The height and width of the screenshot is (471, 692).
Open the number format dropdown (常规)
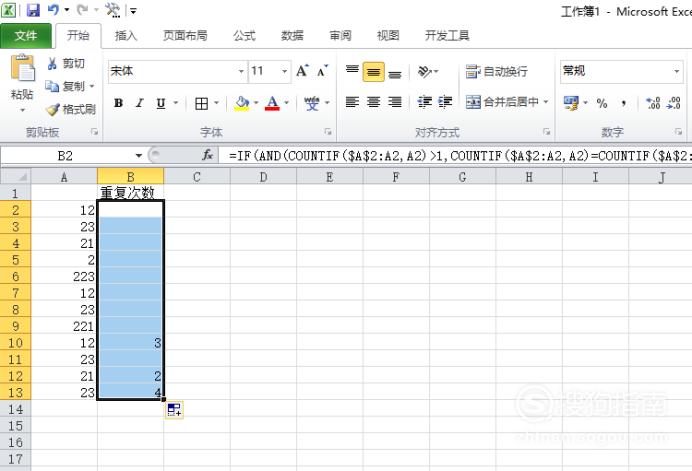pyautogui.click(x=676, y=71)
